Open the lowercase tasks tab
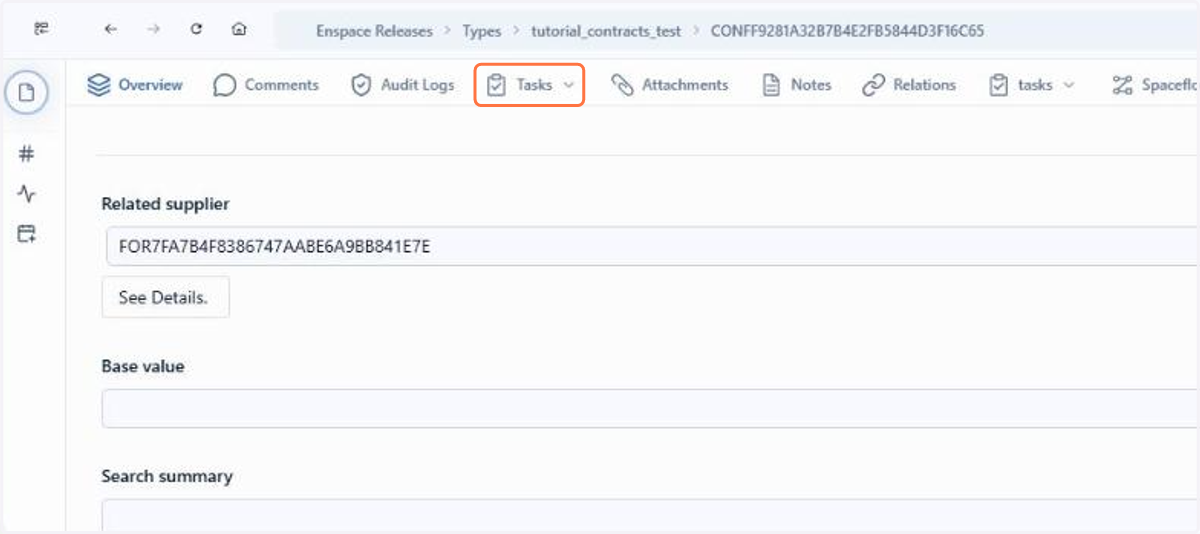 (1031, 86)
